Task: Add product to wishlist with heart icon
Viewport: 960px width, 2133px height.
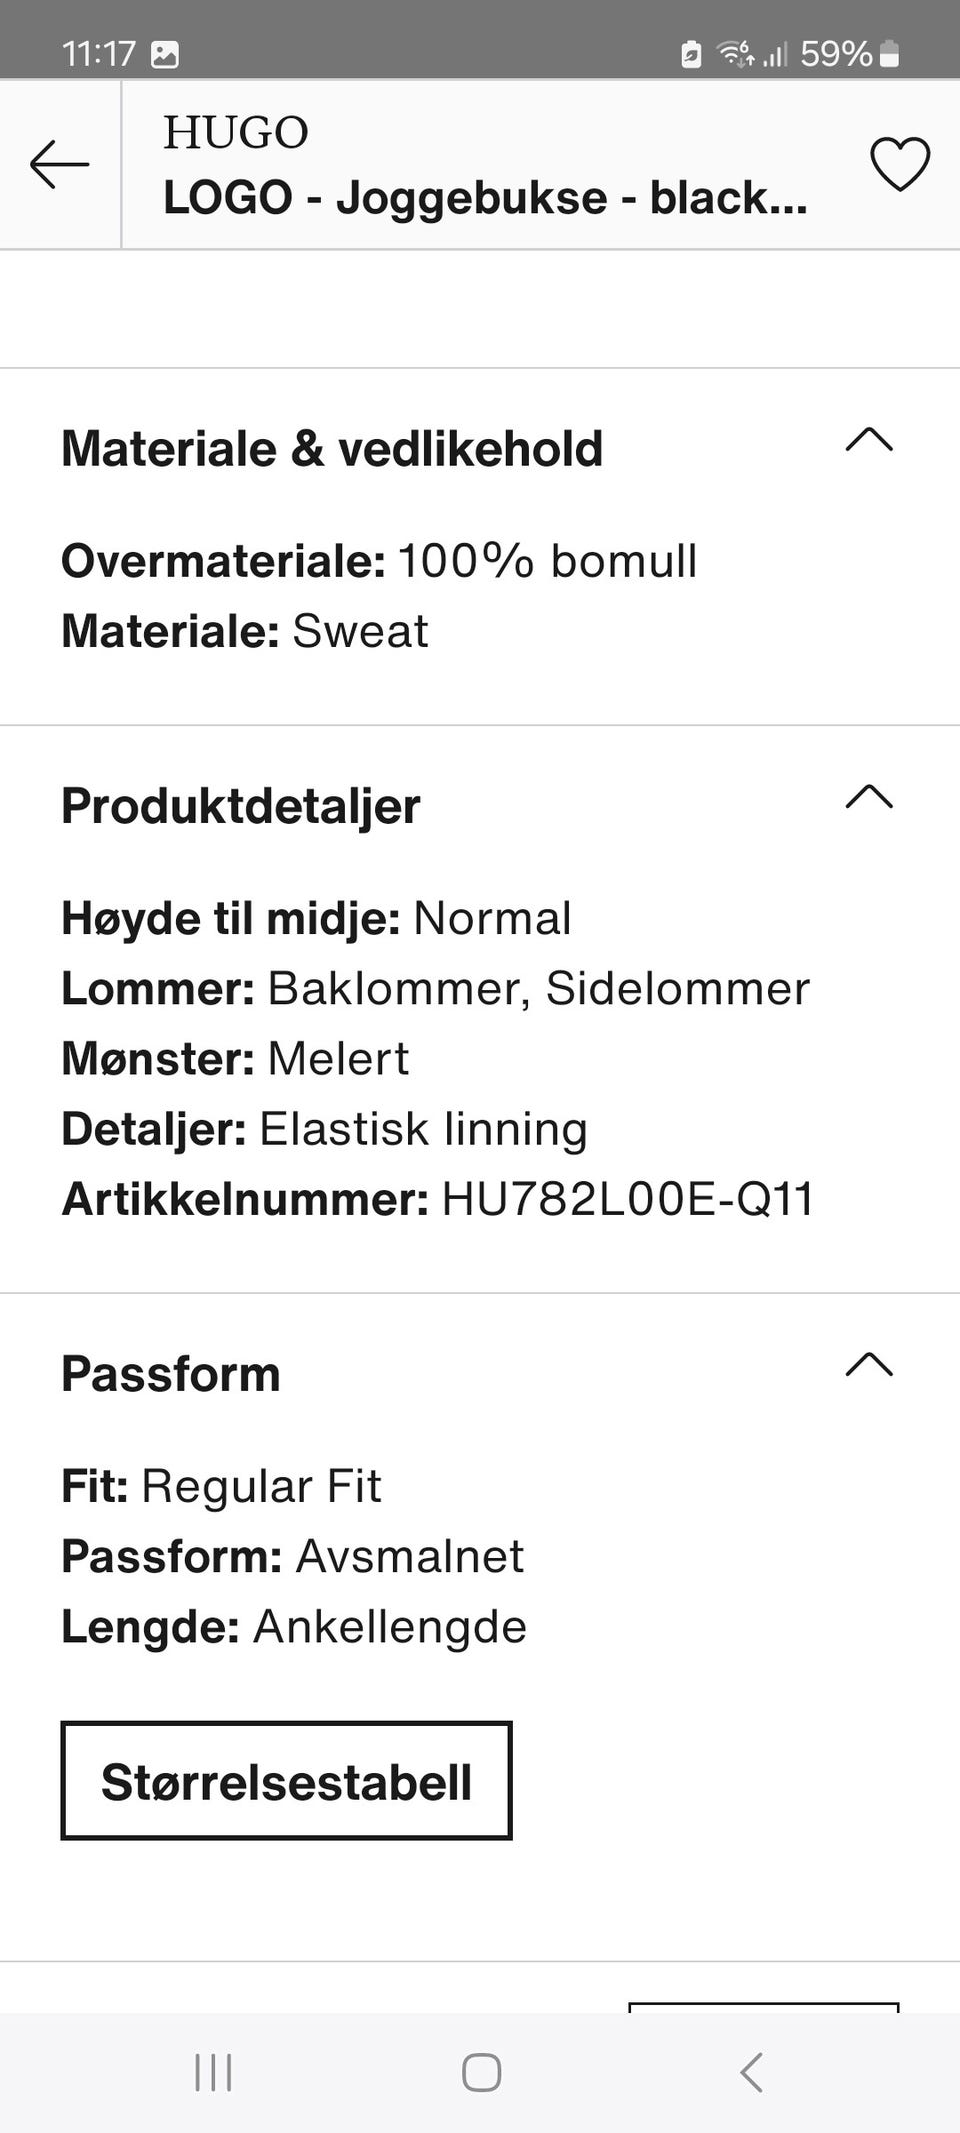Action: (899, 164)
